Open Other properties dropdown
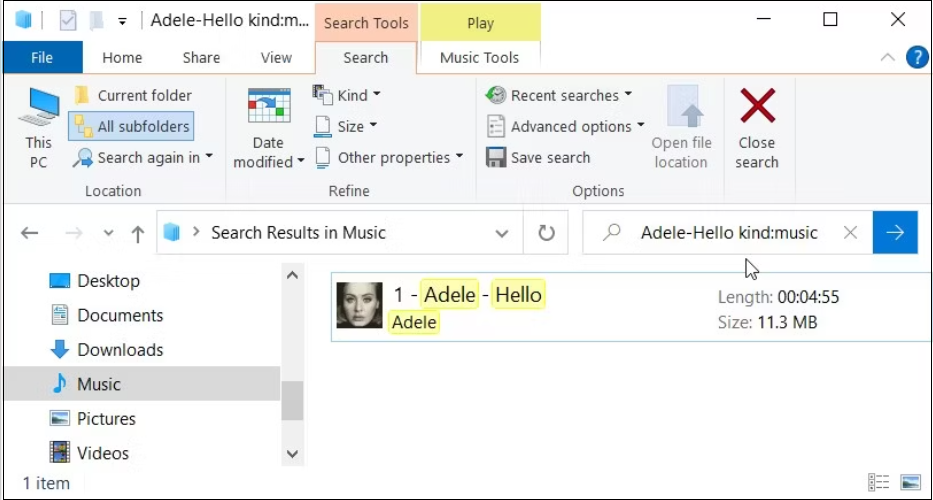Screen dimensions: 933x500 389,158
